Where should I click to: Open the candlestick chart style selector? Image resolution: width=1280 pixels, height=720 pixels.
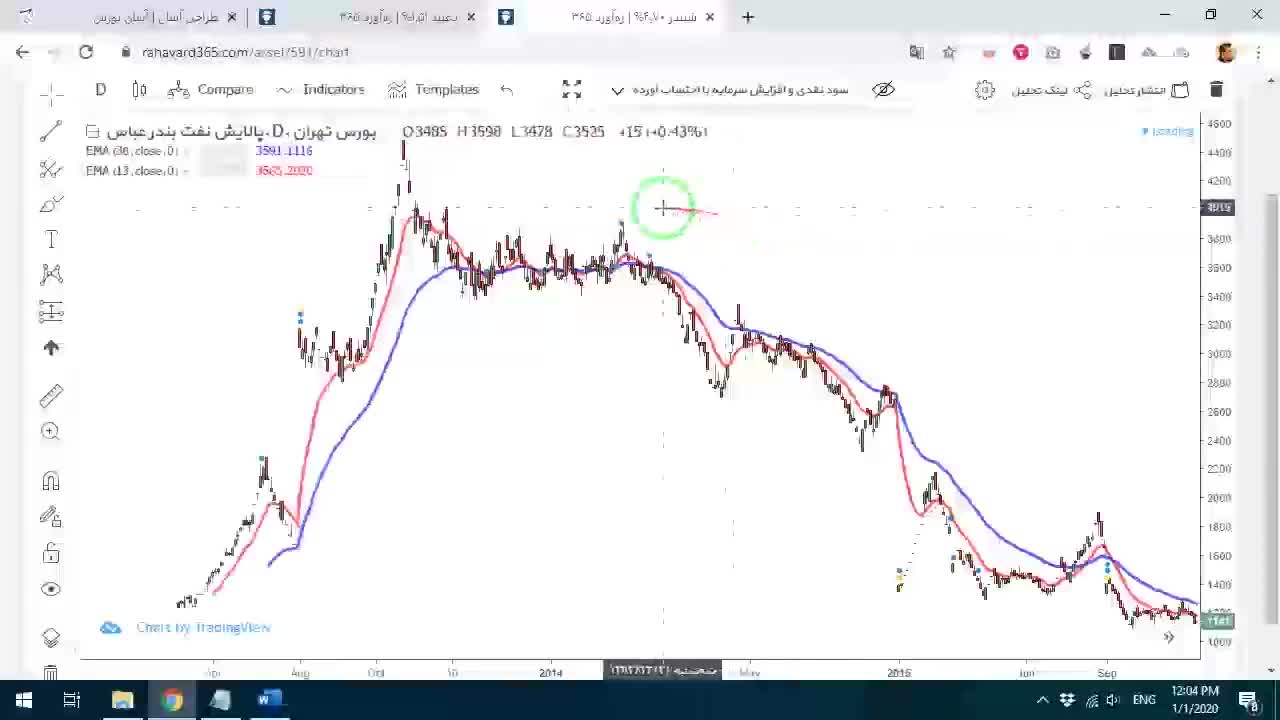pyautogui.click(x=139, y=90)
